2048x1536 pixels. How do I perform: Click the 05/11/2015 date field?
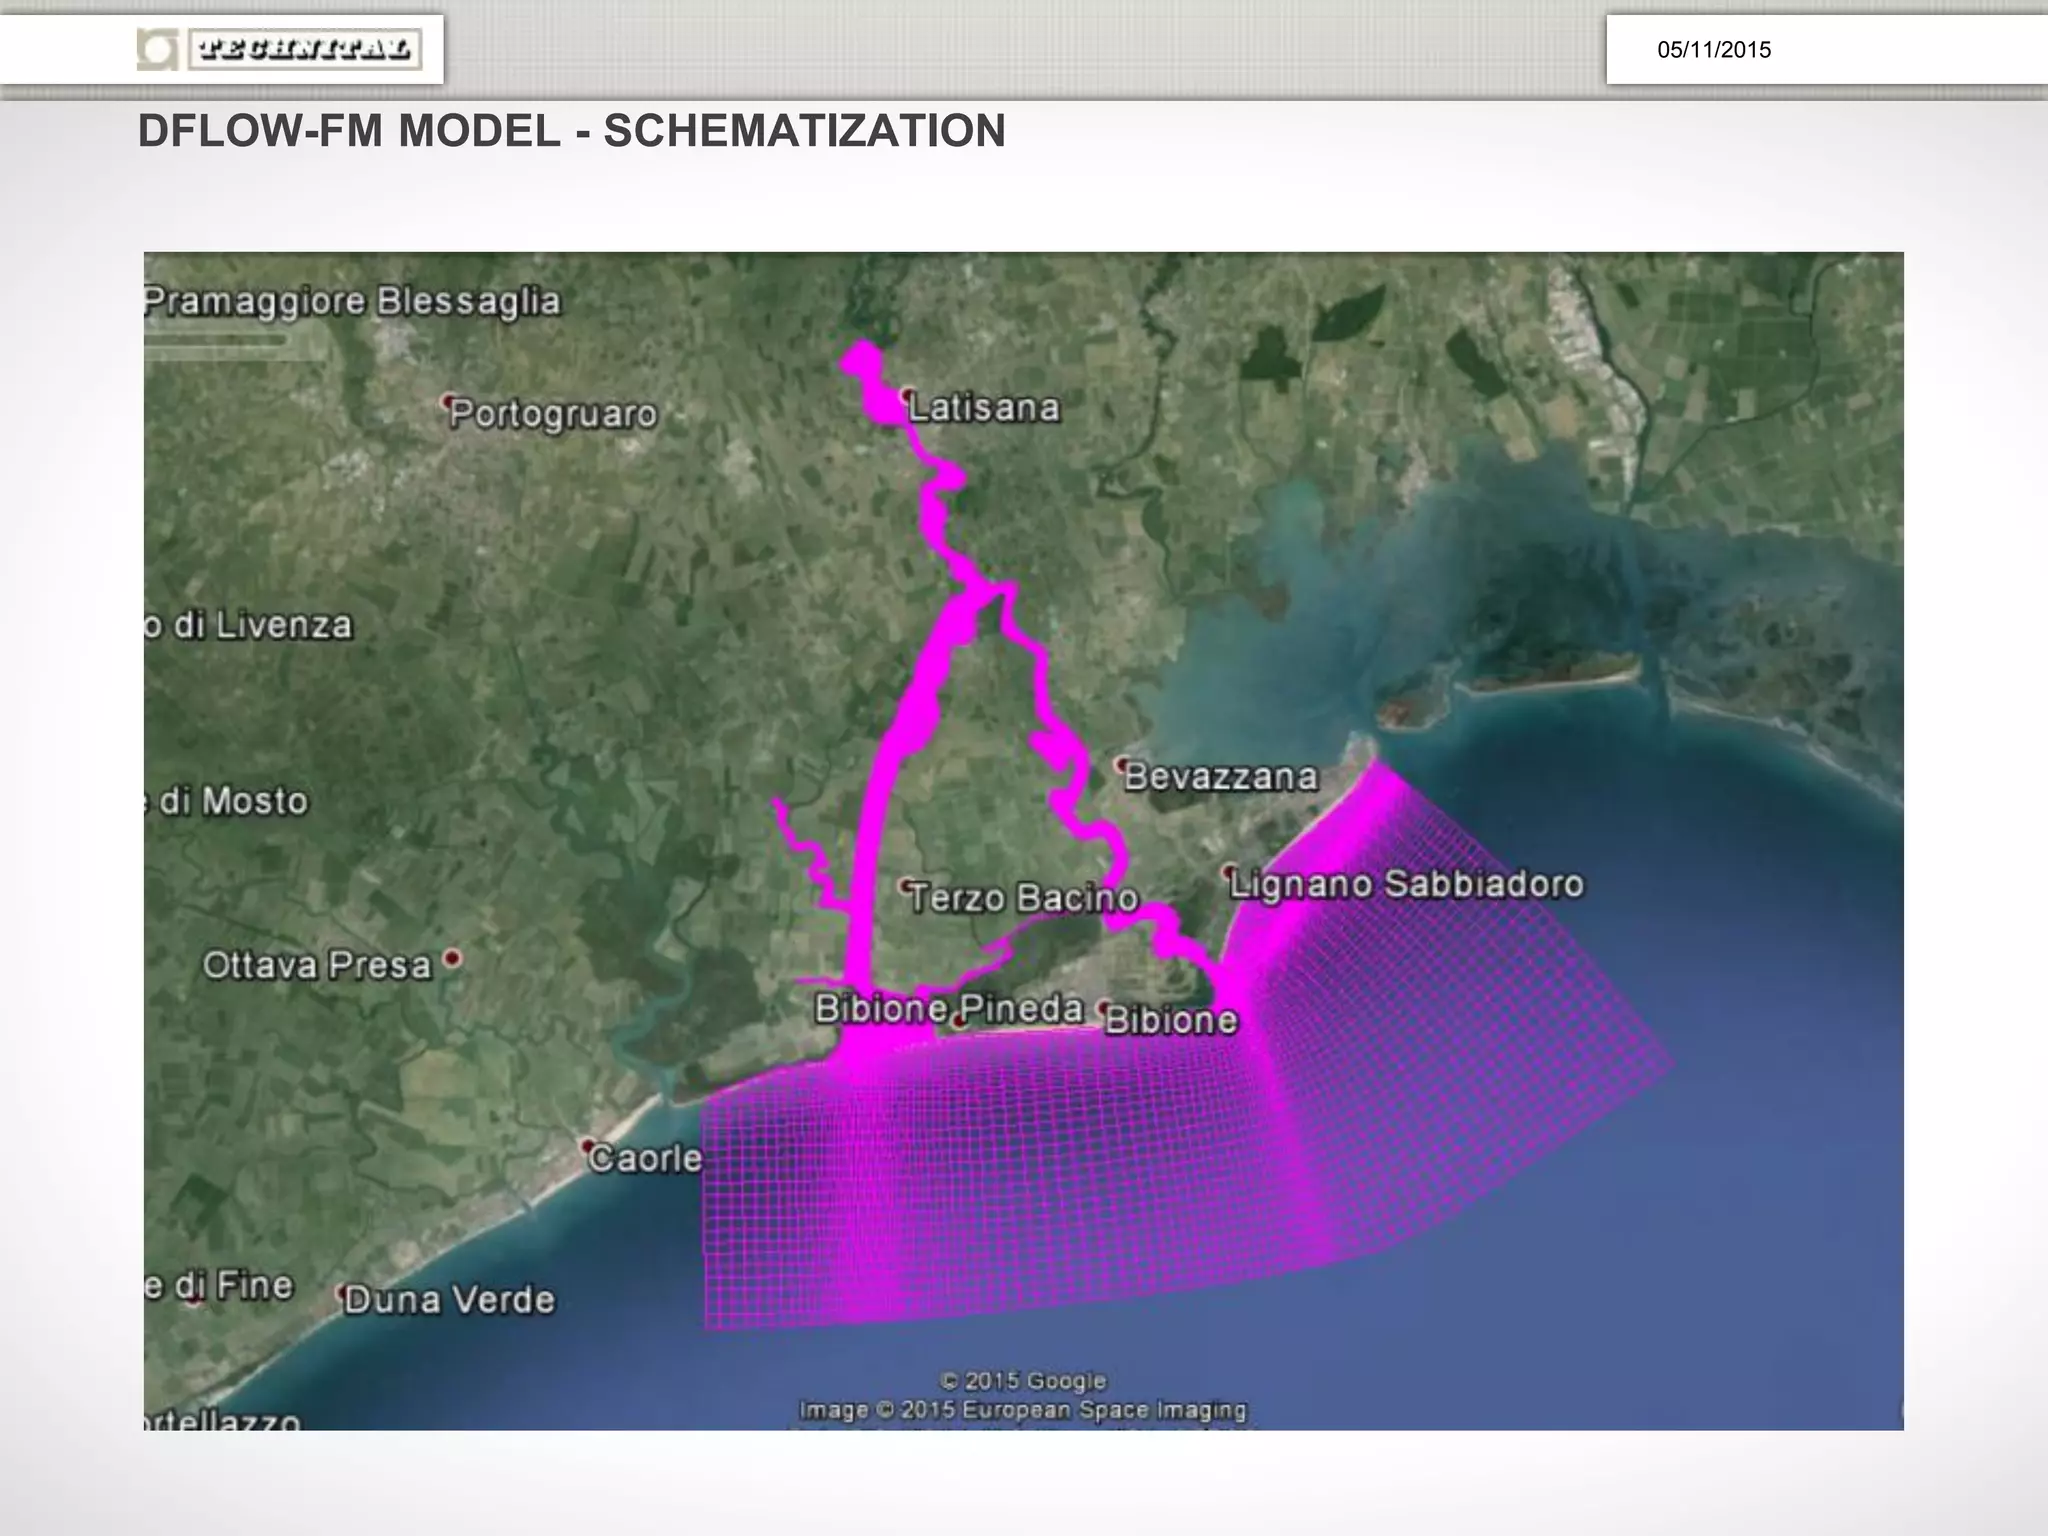[1713, 50]
